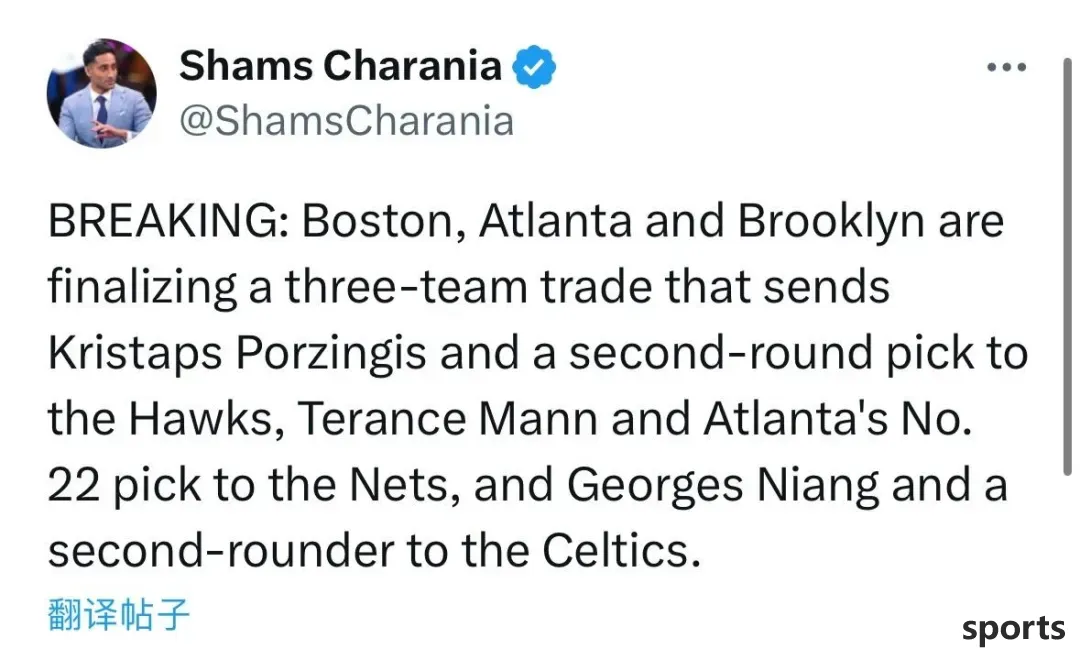Click the name Georges Niang in the text
Viewport: 1080px width, 660px height.
[723, 485]
